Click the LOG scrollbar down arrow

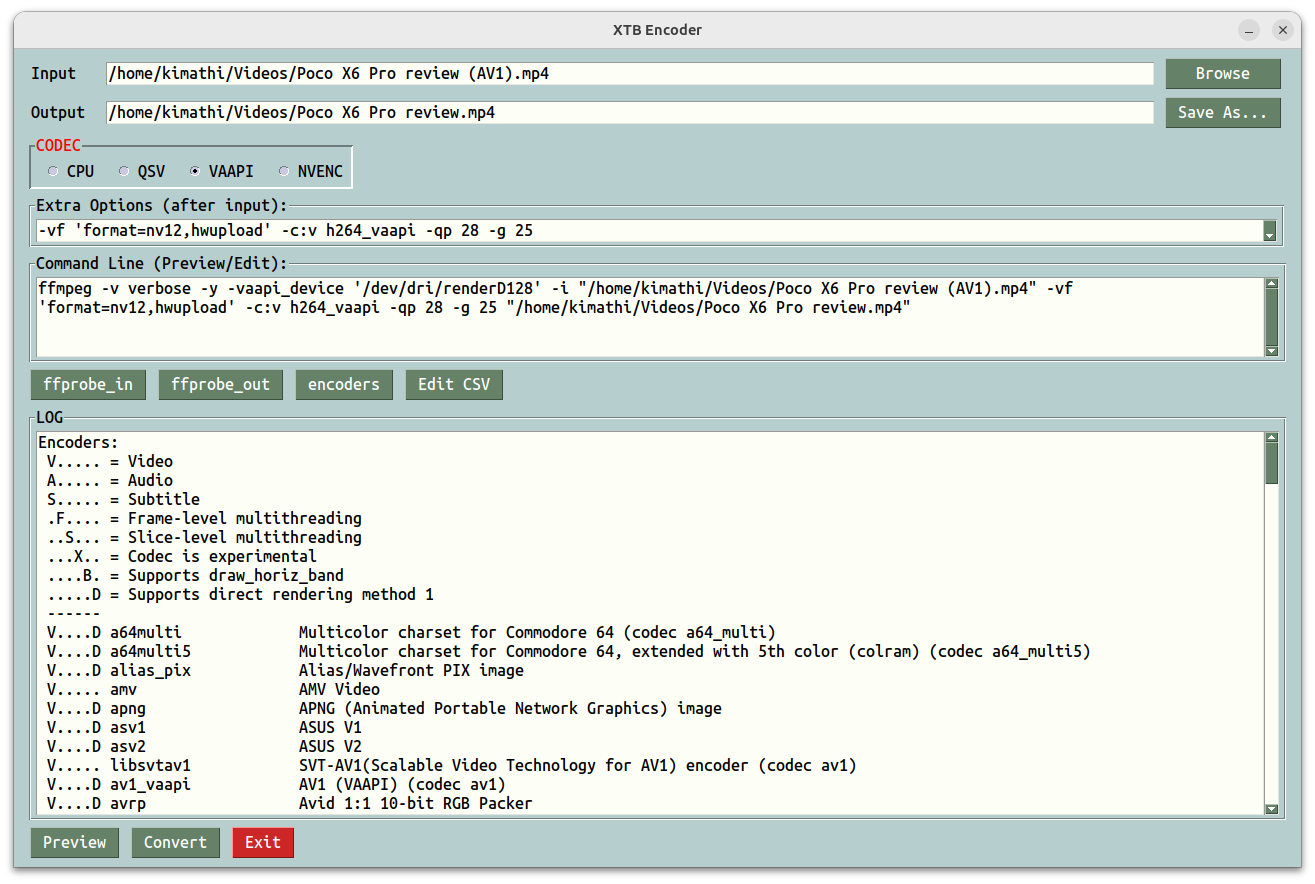[x=1272, y=810]
